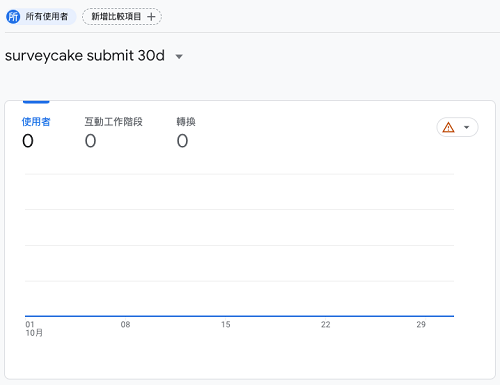Viewport: 500px width, 385px height.
Task: Open the data quality warning dropdown arrow
Action: coord(467,127)
